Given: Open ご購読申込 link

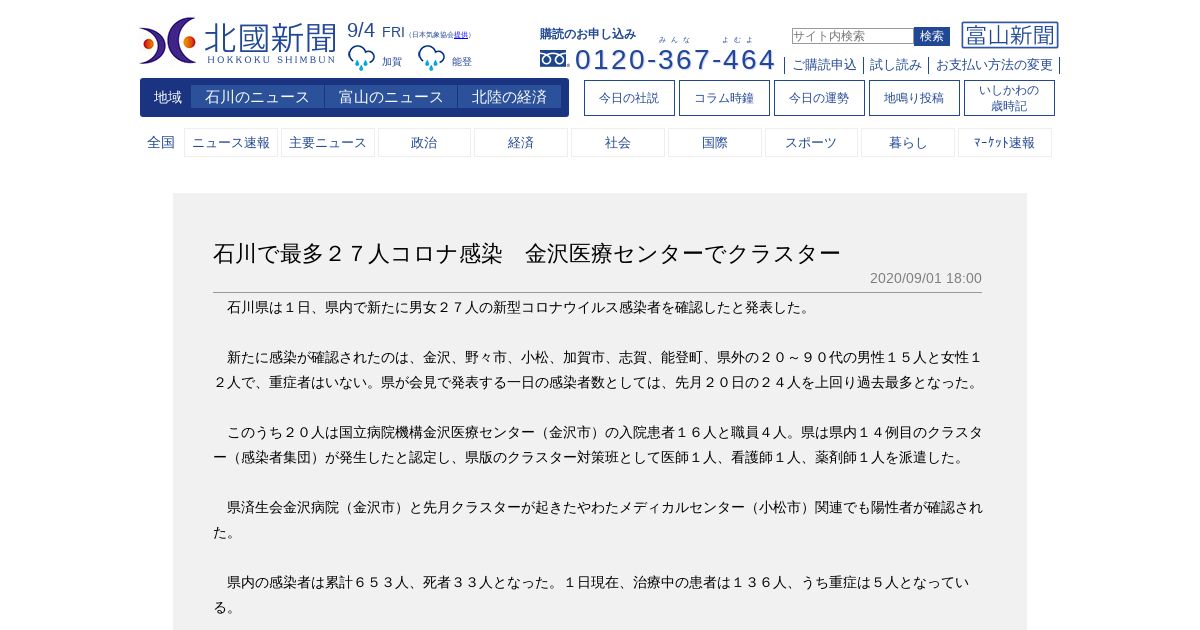Looking at the screenshot, I should pyautogui.click(x=824, y=65).
